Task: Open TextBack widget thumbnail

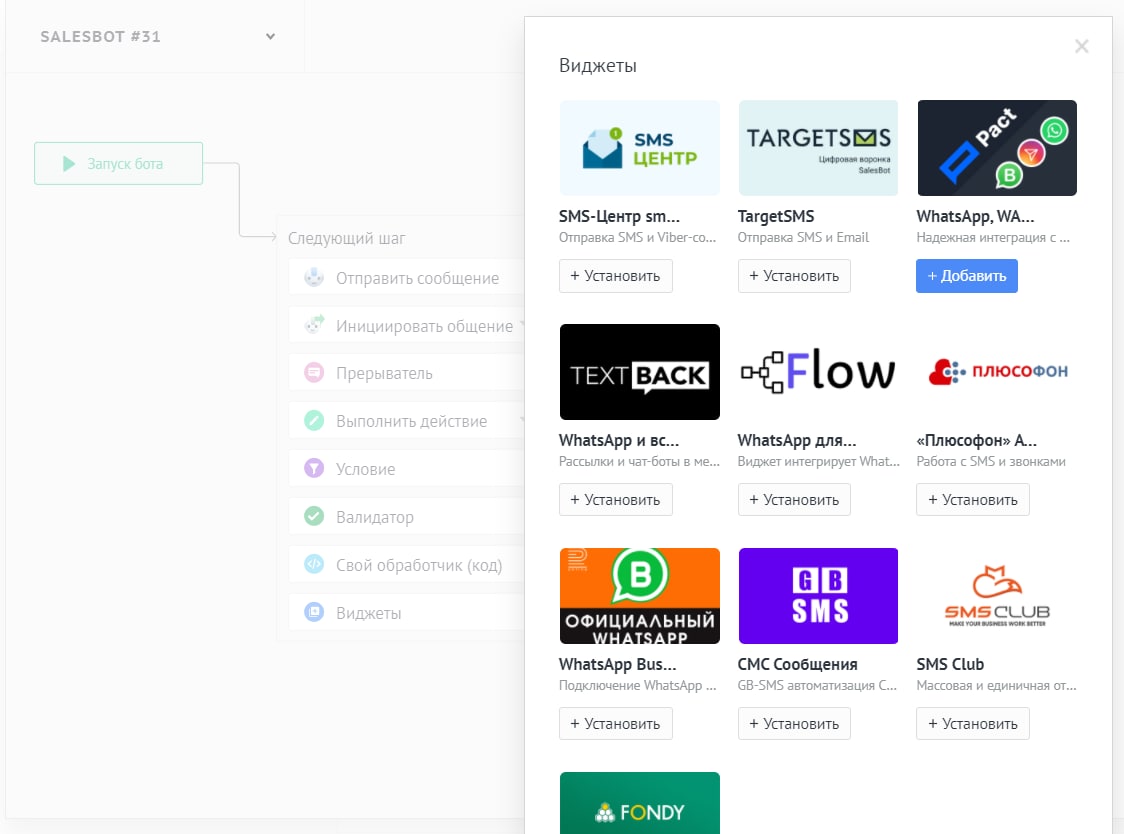Action: (x=639, y=371)
